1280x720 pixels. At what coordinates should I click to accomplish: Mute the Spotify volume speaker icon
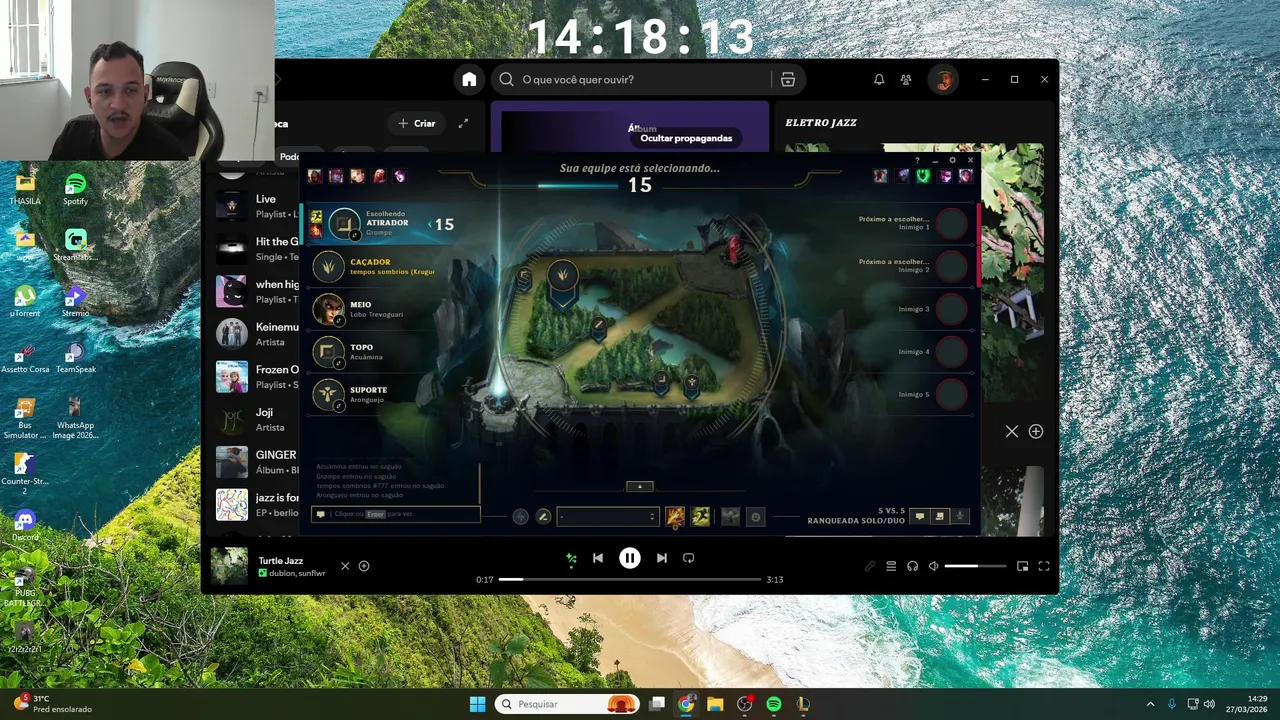pyautogui.click(x=934, y=567)
